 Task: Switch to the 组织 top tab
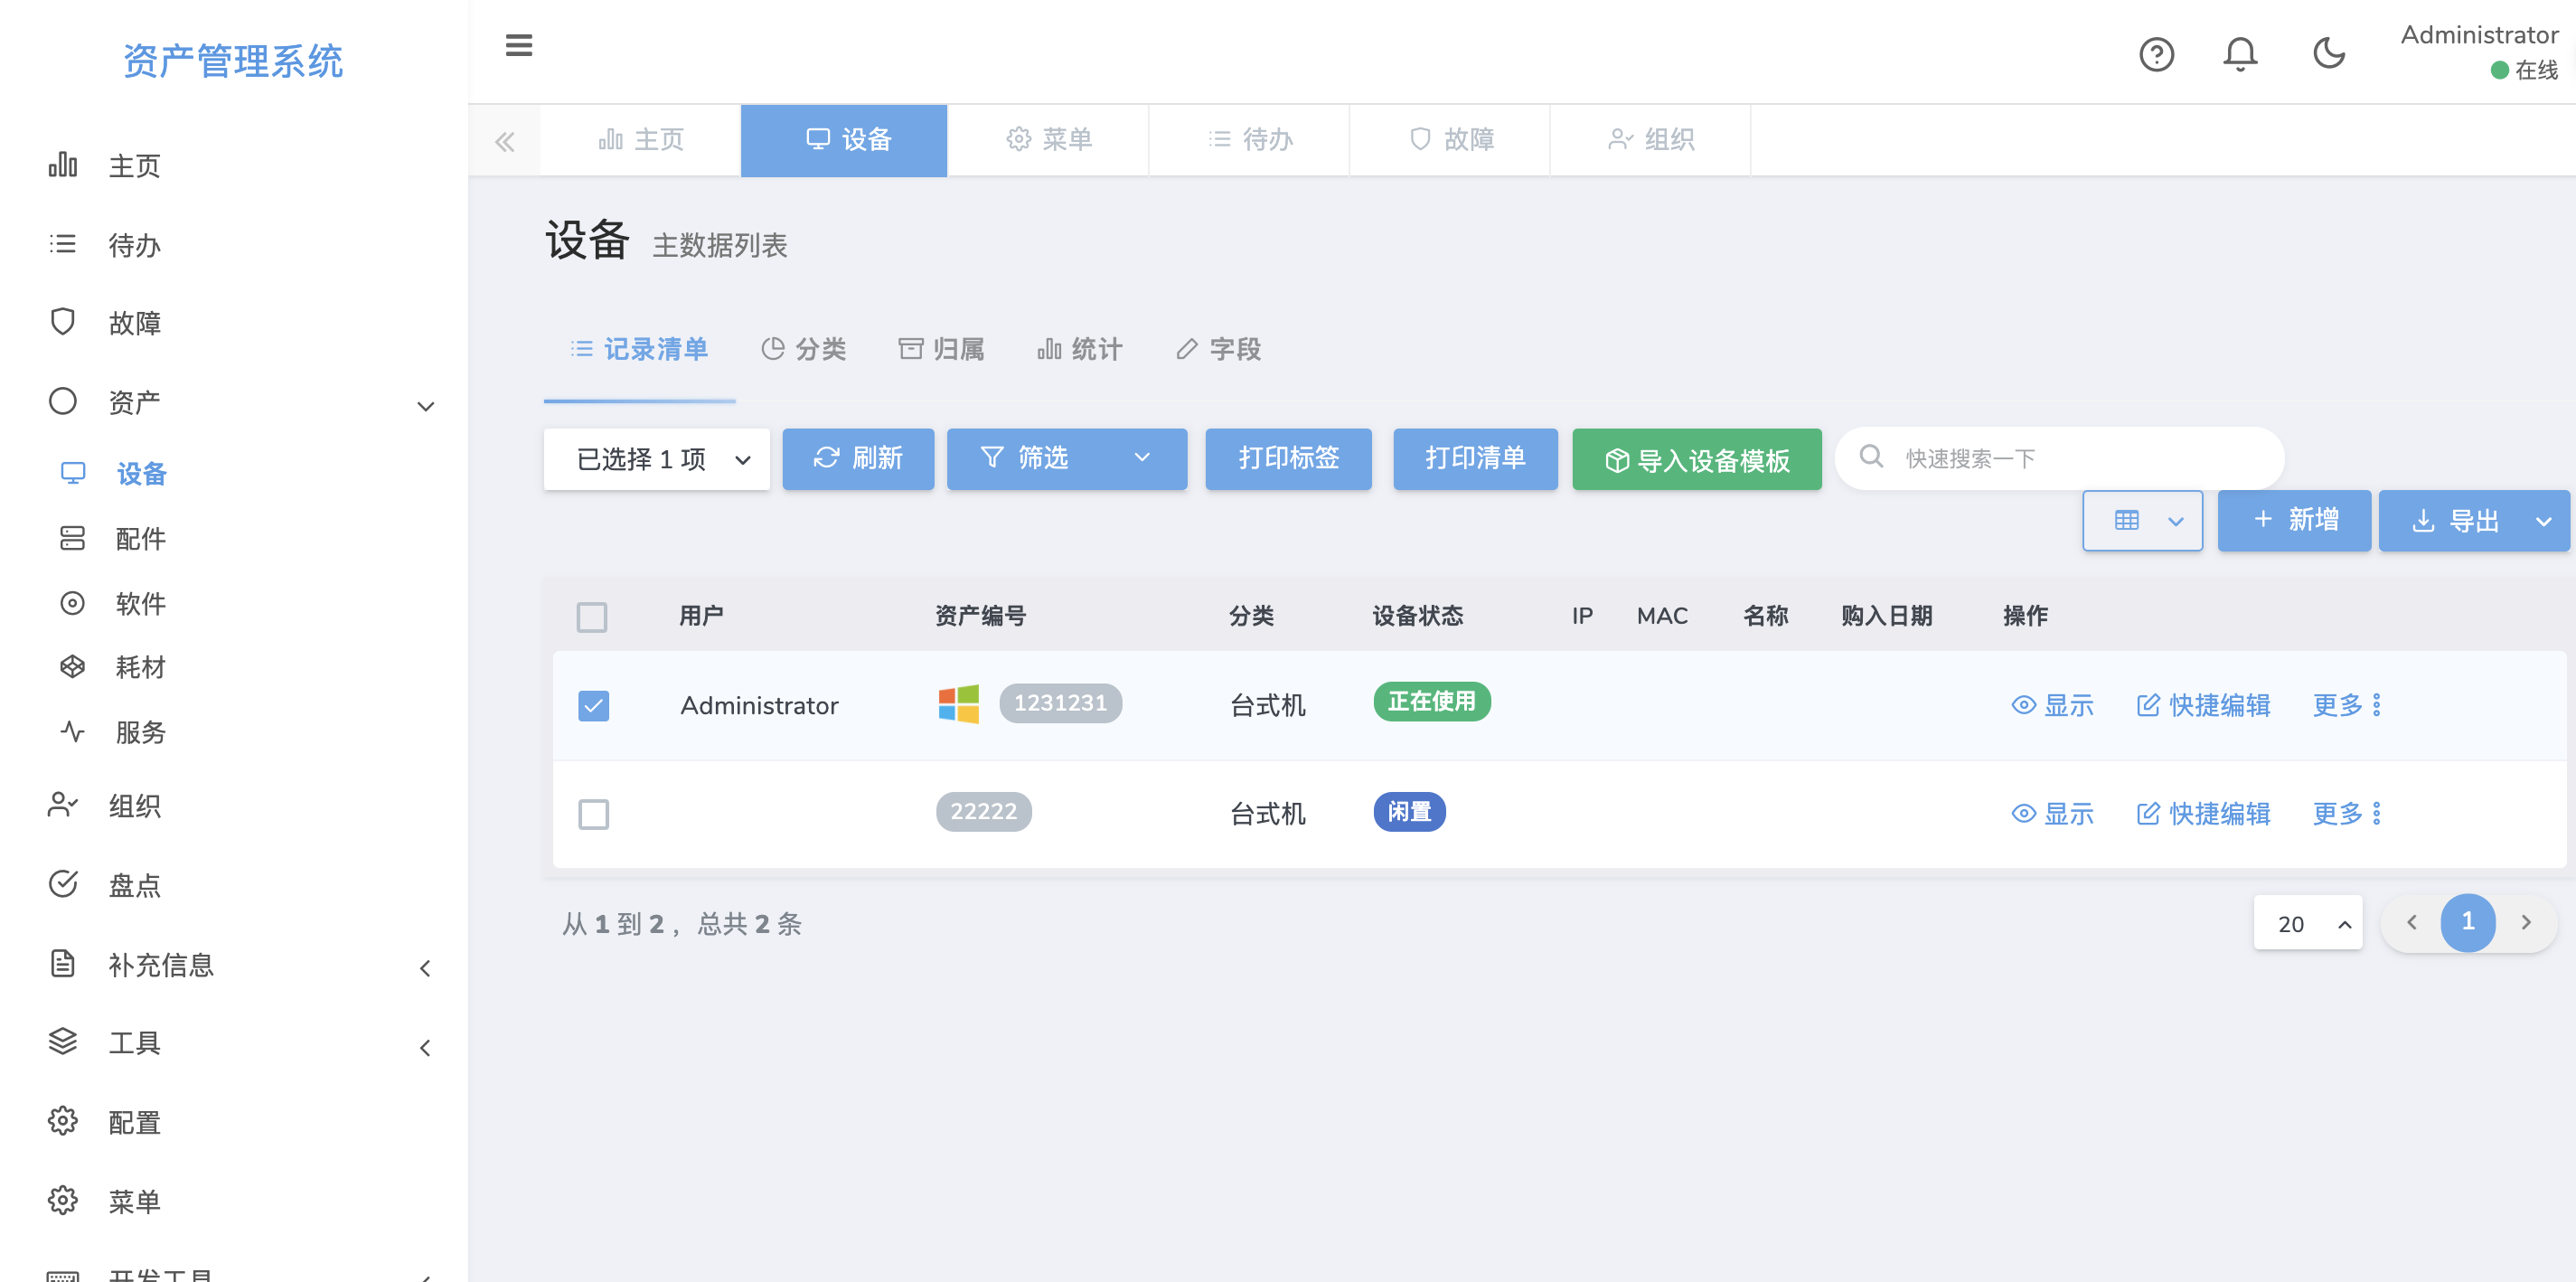1651,140
